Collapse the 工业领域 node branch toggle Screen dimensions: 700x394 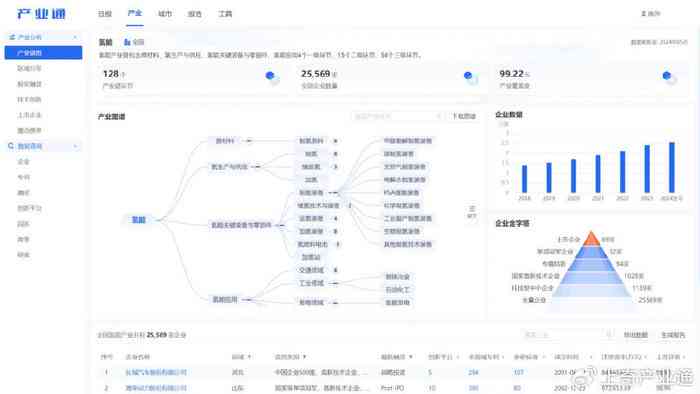[x=335, y=283]
